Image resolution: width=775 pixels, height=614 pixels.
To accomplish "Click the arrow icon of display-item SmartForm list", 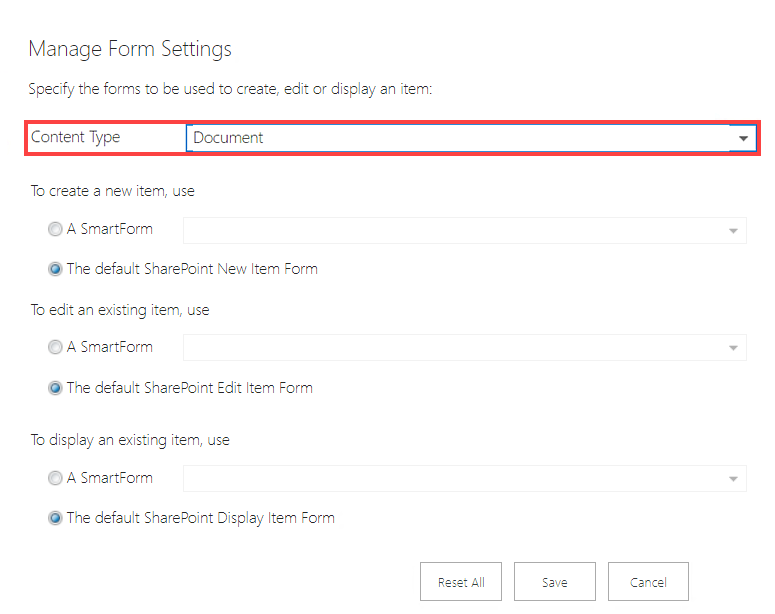I will click(733, 479).
